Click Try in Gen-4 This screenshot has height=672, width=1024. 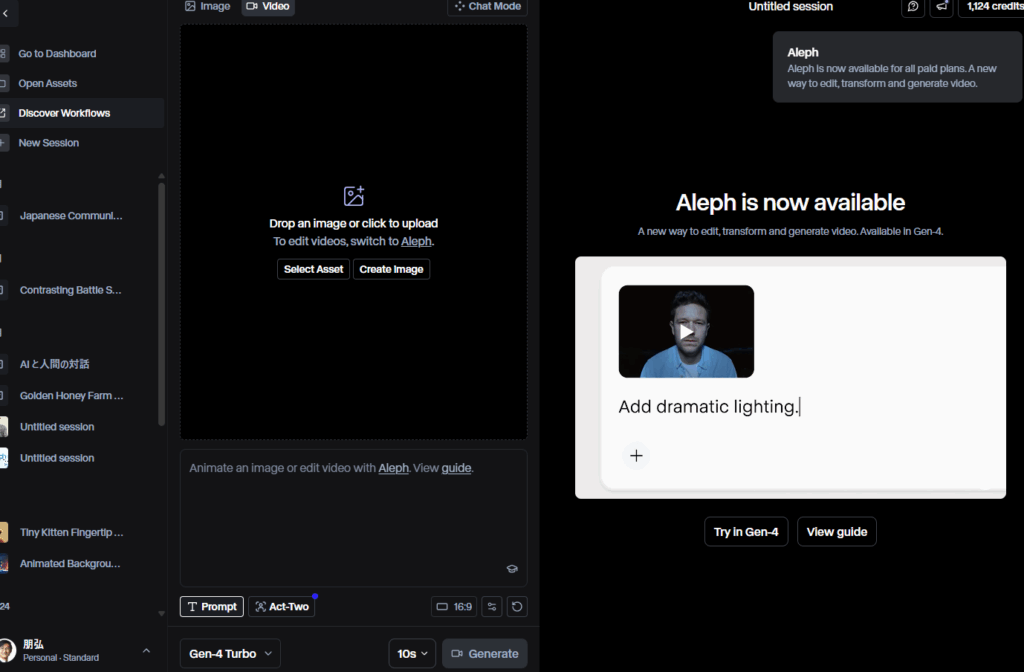pyautogui.click(x=746, y=532)
